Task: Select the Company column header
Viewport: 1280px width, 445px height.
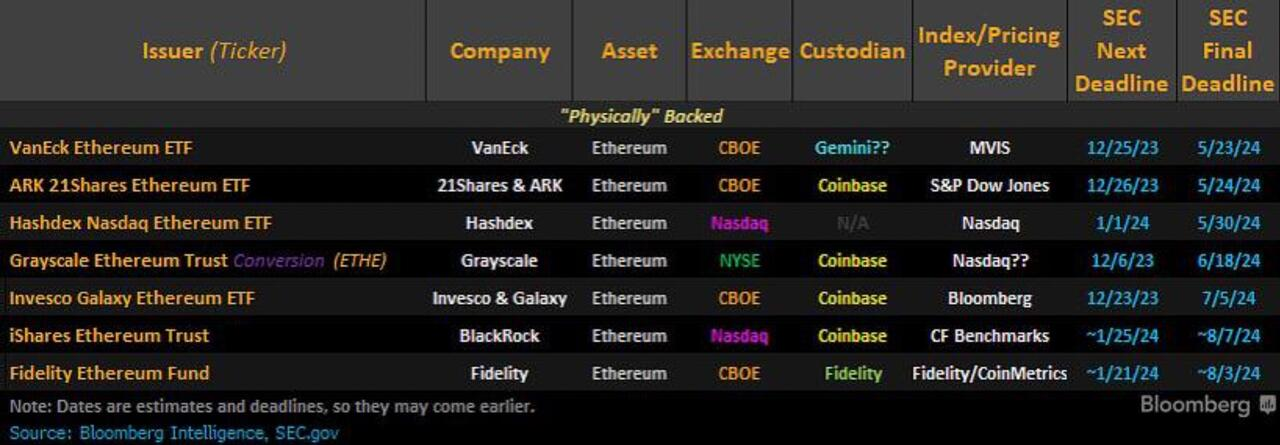Action: click(499, 51)
